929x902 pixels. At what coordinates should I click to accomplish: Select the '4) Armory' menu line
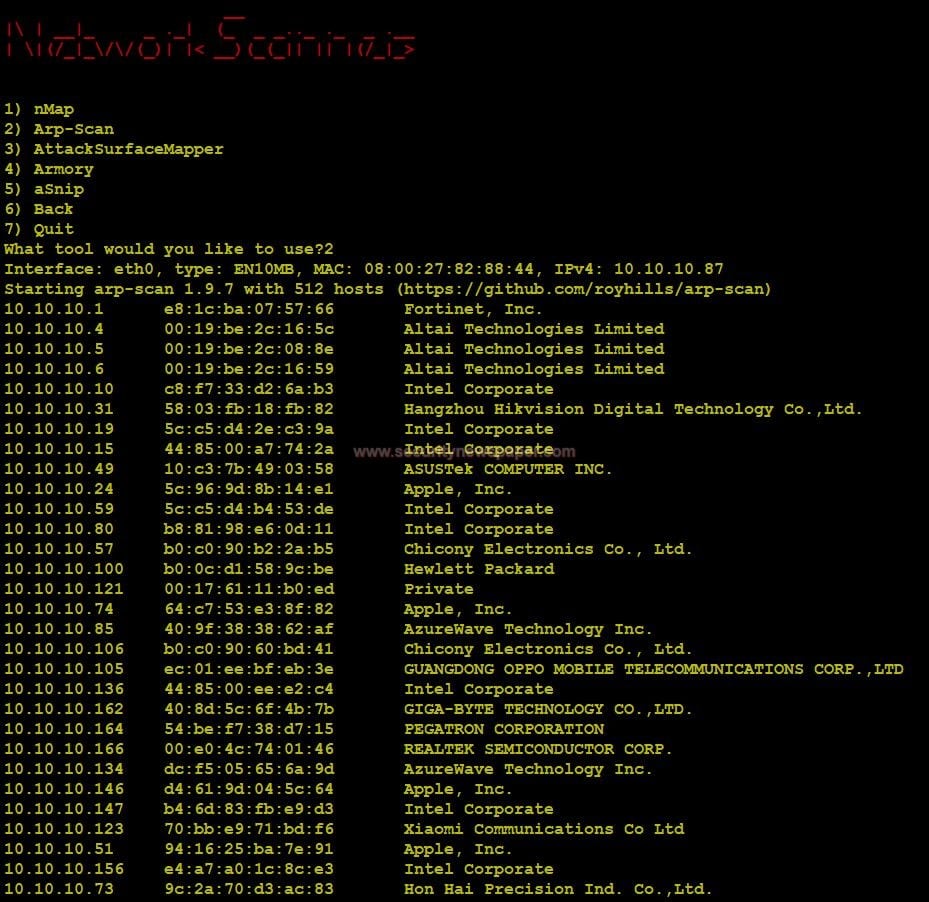coord(49,169)
